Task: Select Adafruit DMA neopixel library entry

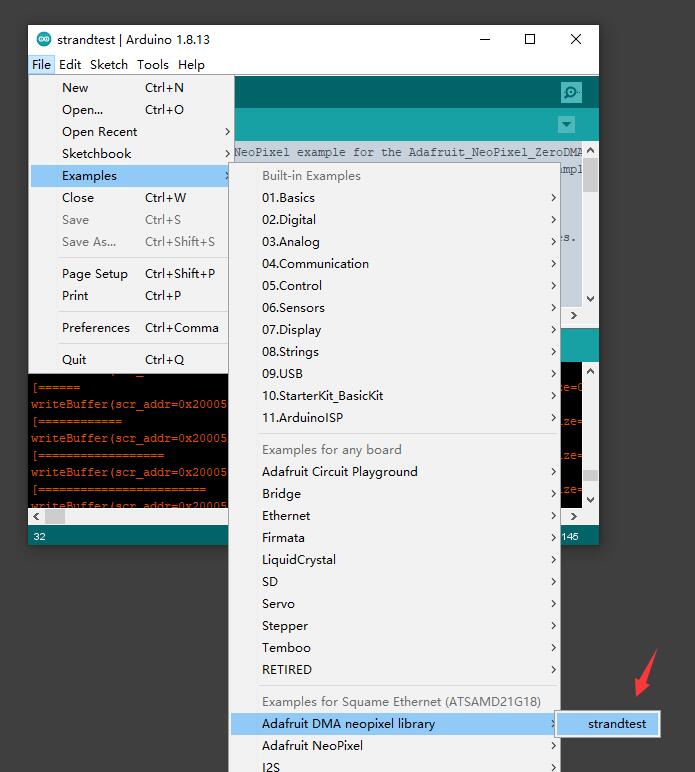Action: (x=395, y=724)
